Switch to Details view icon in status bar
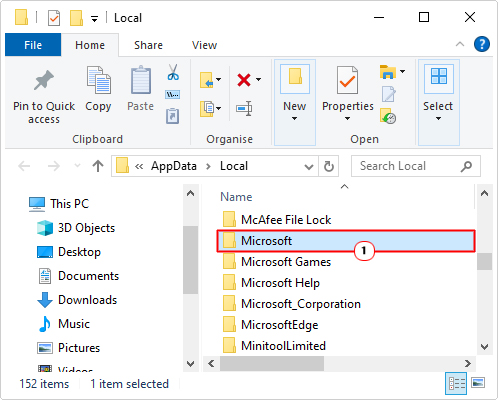Screen dimensions: 498x400 pos(456,383)
